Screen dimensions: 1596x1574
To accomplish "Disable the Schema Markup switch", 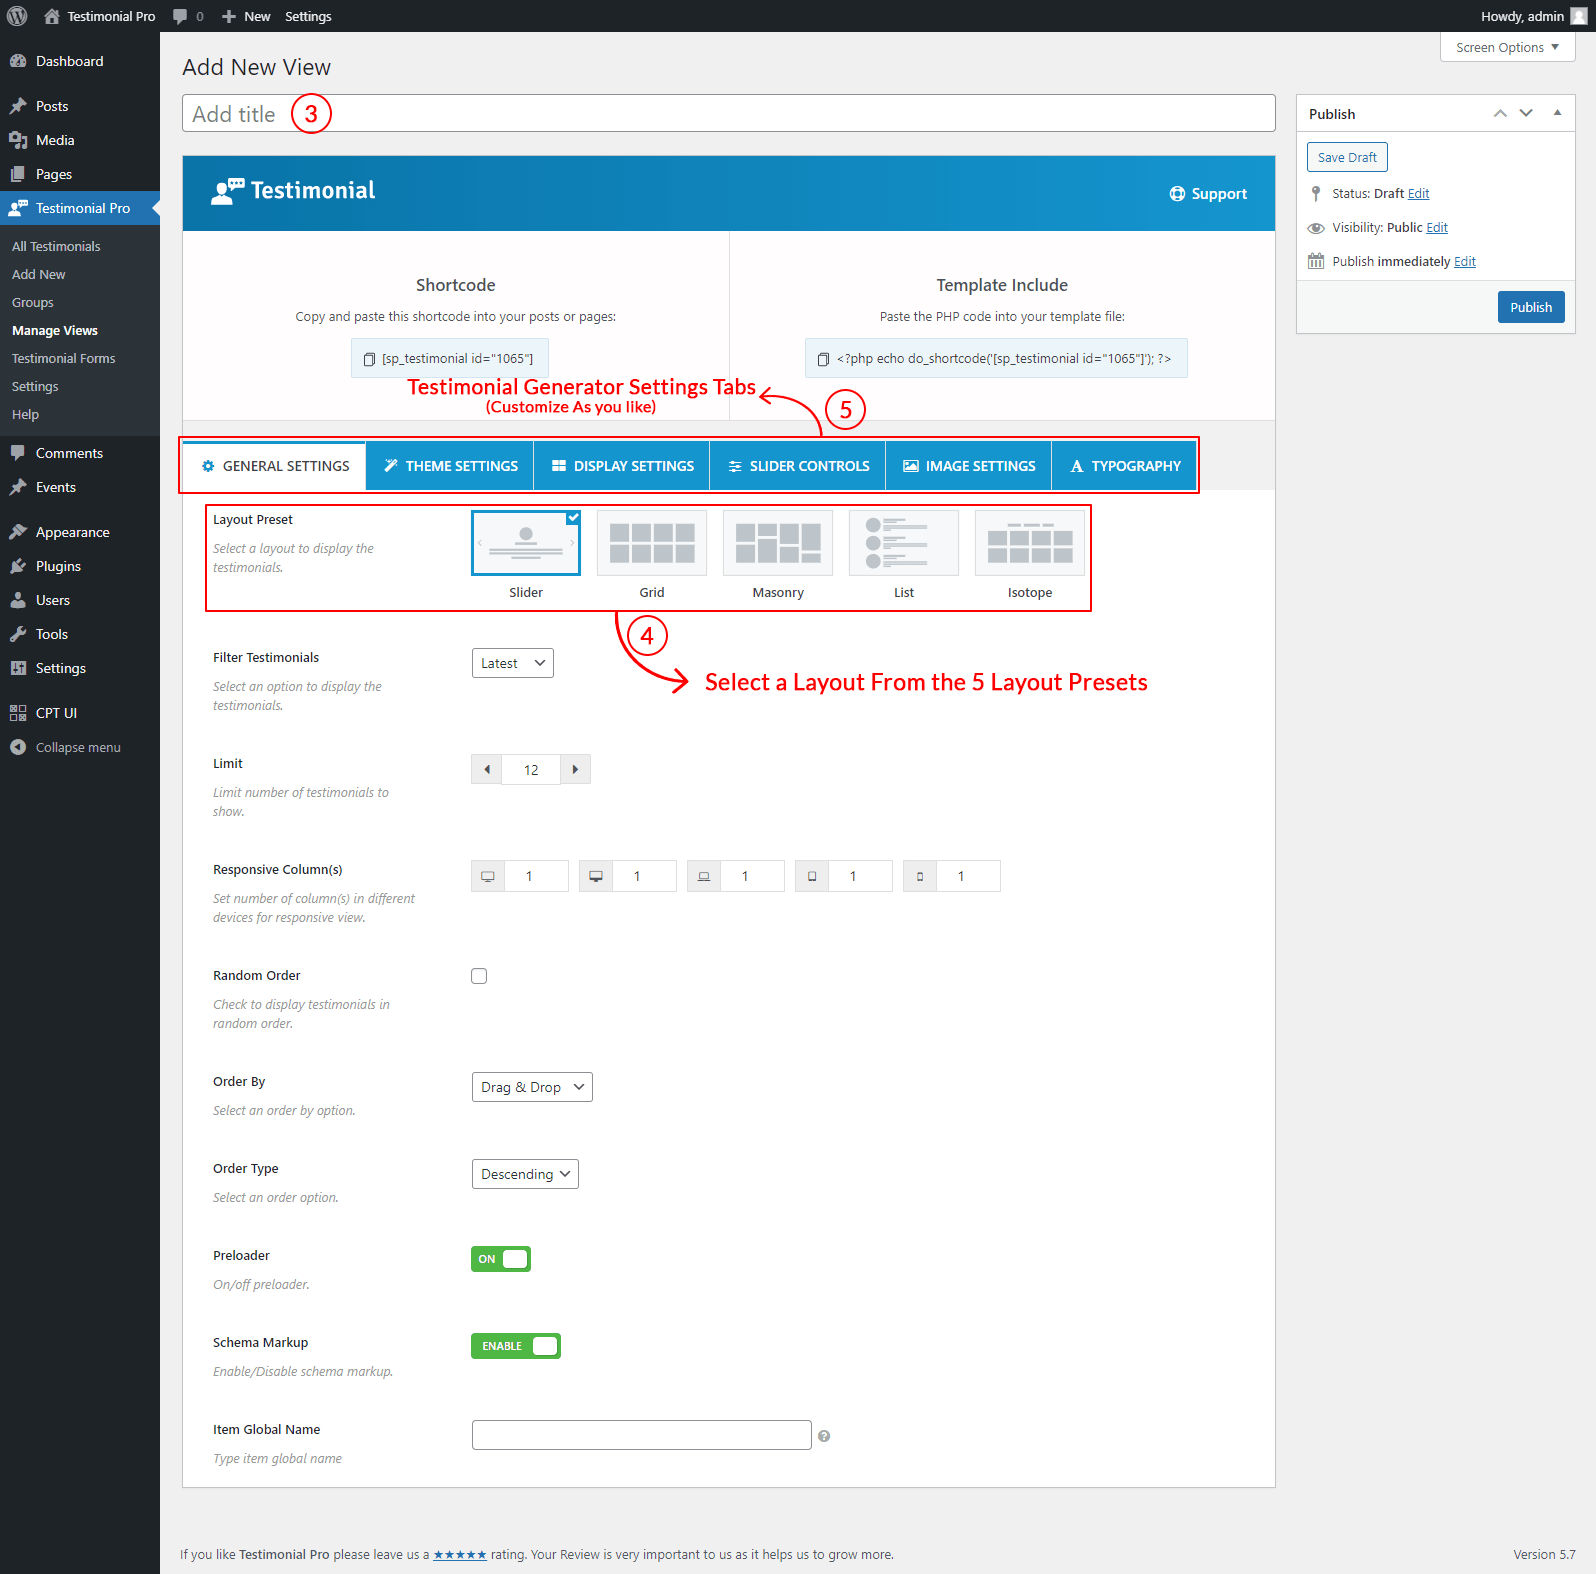I will tap(515, 1346).
